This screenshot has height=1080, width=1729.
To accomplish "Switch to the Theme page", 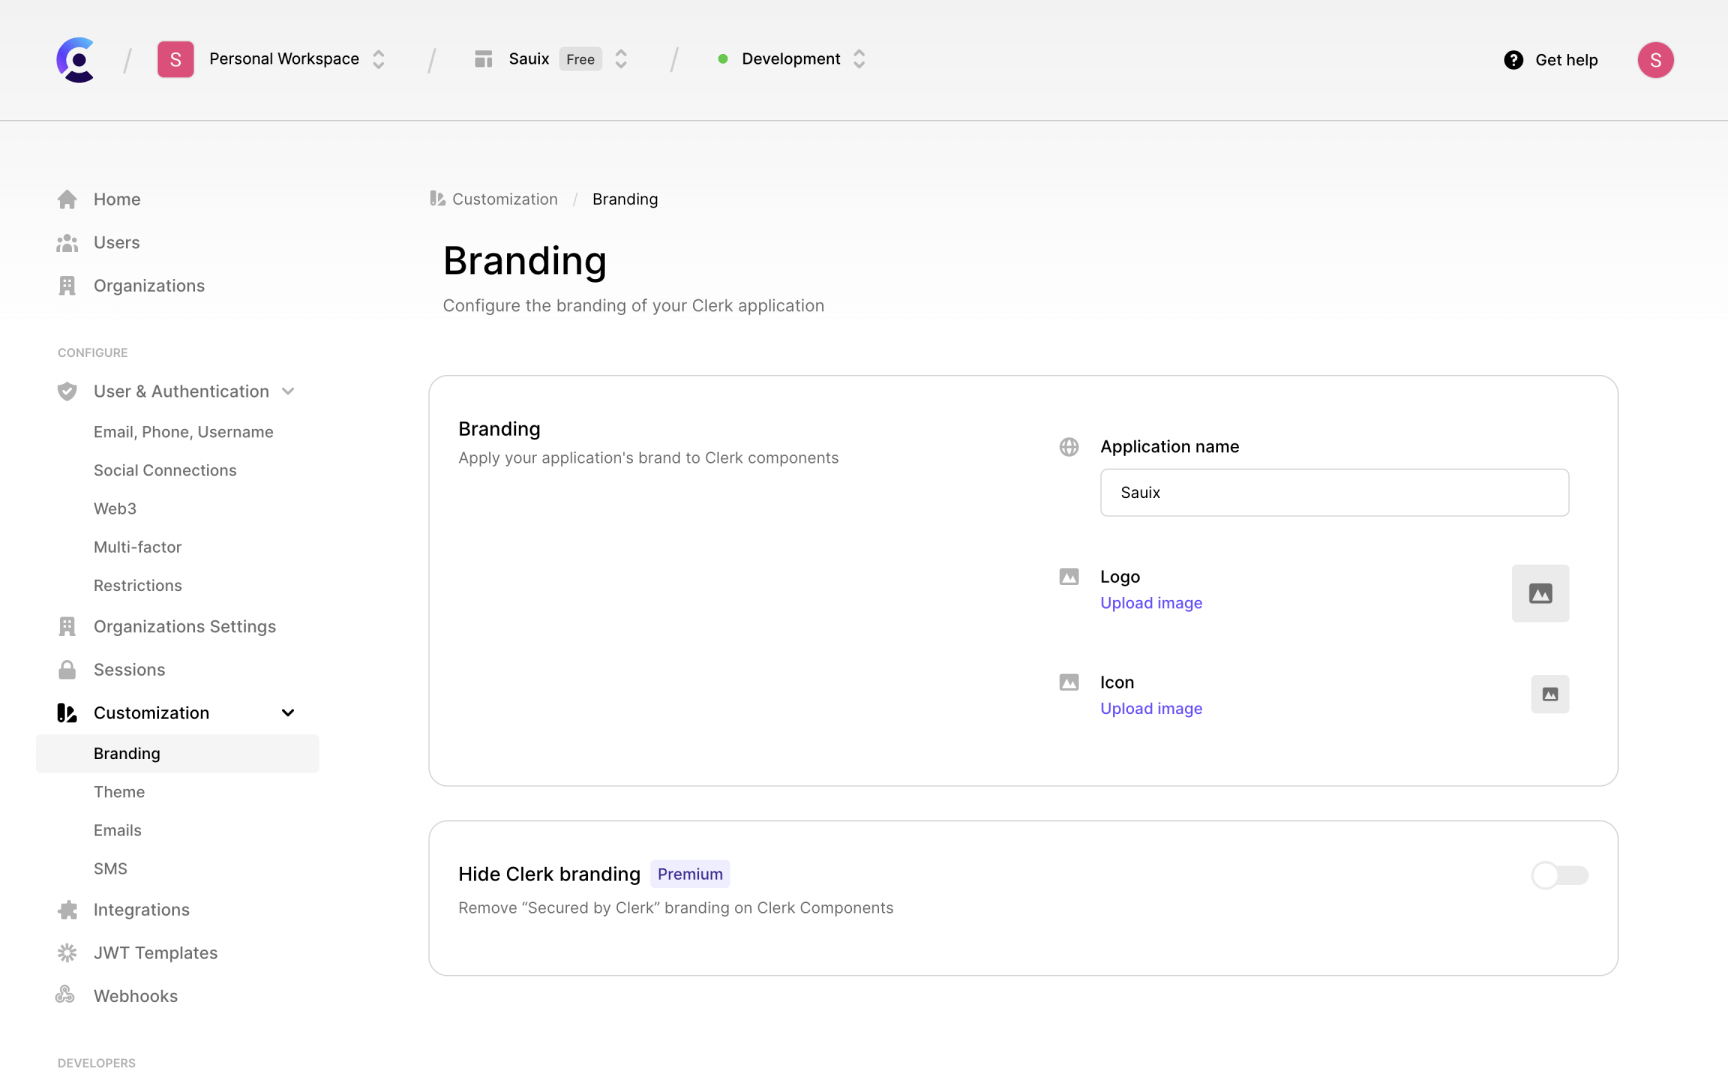I will (119, 791).
